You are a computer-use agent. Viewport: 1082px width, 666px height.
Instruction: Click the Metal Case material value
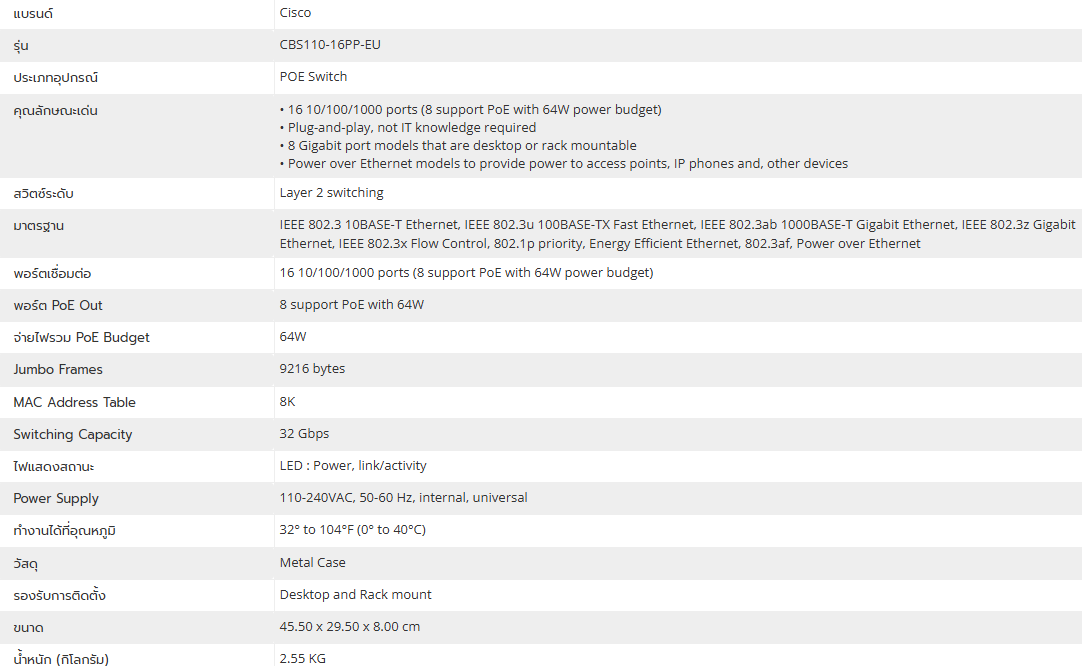click(x=312, y=562)
